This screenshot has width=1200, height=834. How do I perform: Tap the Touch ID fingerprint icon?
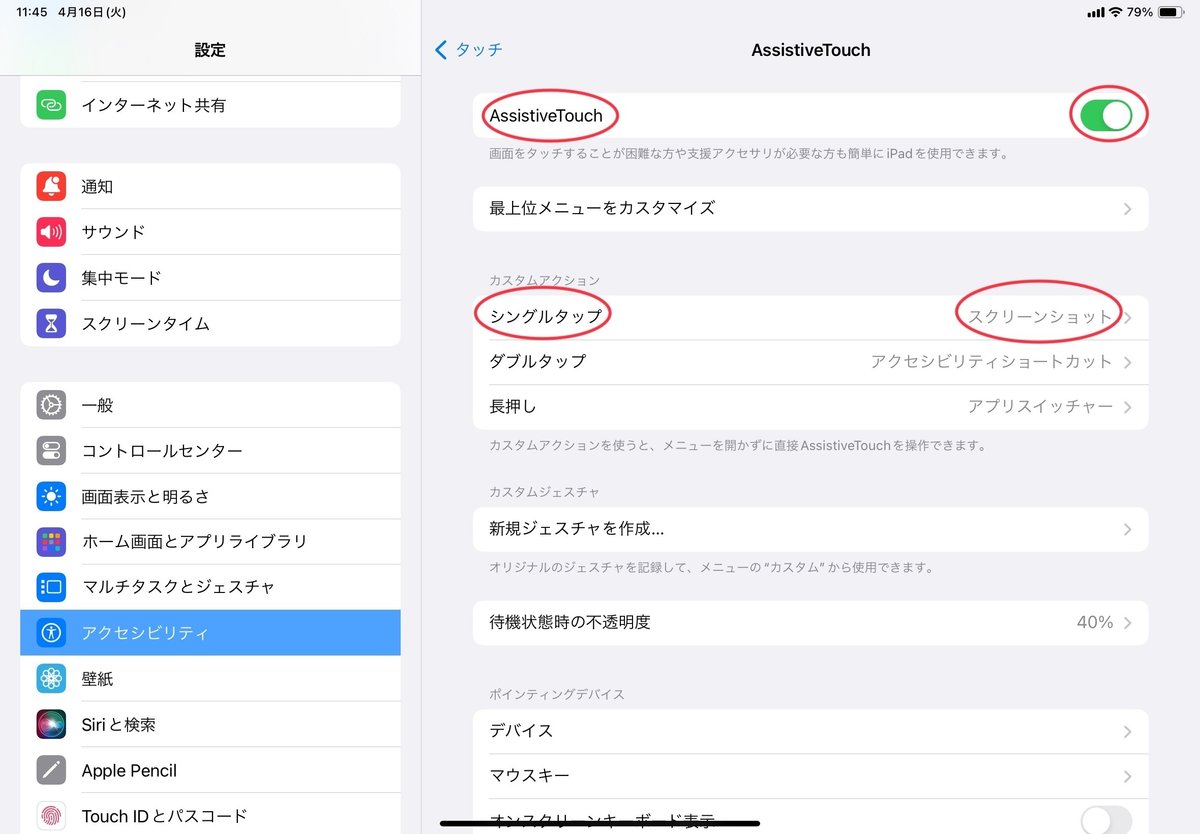pos(51,816)
